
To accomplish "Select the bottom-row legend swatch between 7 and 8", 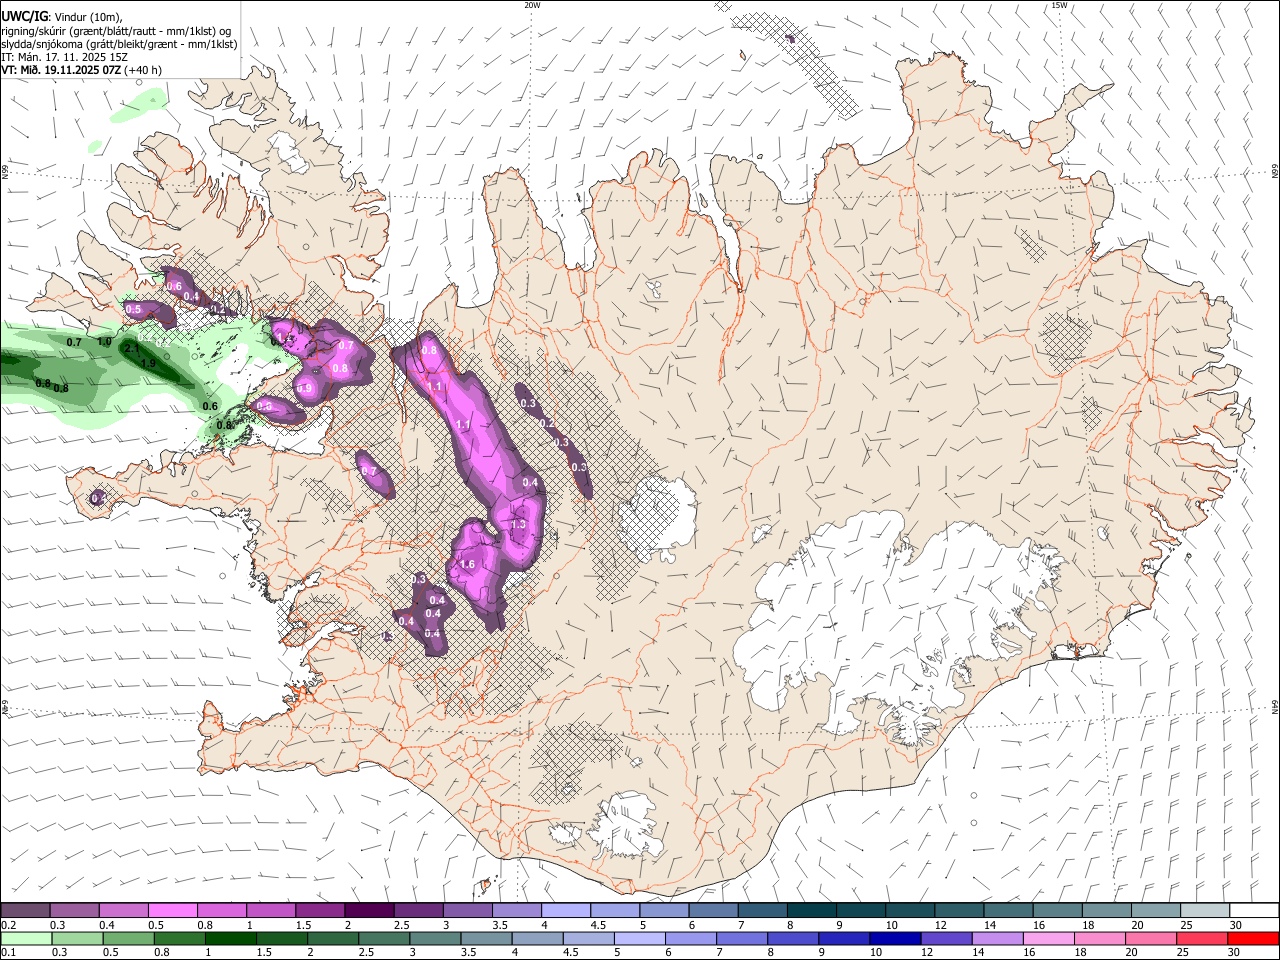I will tap(742, 938).
